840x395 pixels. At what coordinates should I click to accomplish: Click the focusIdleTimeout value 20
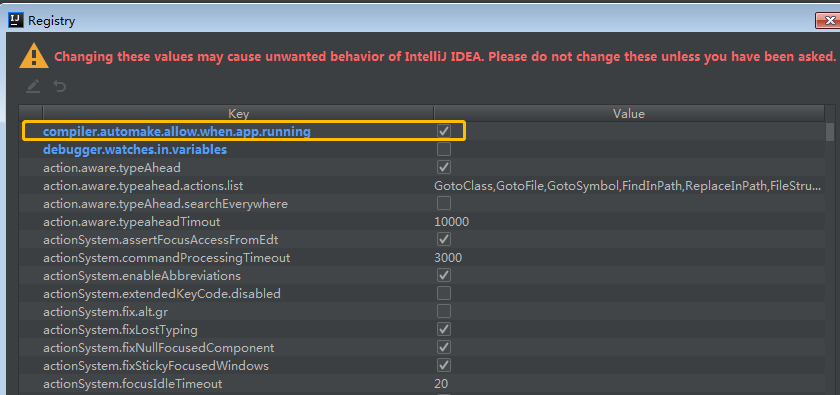point(441,384)
